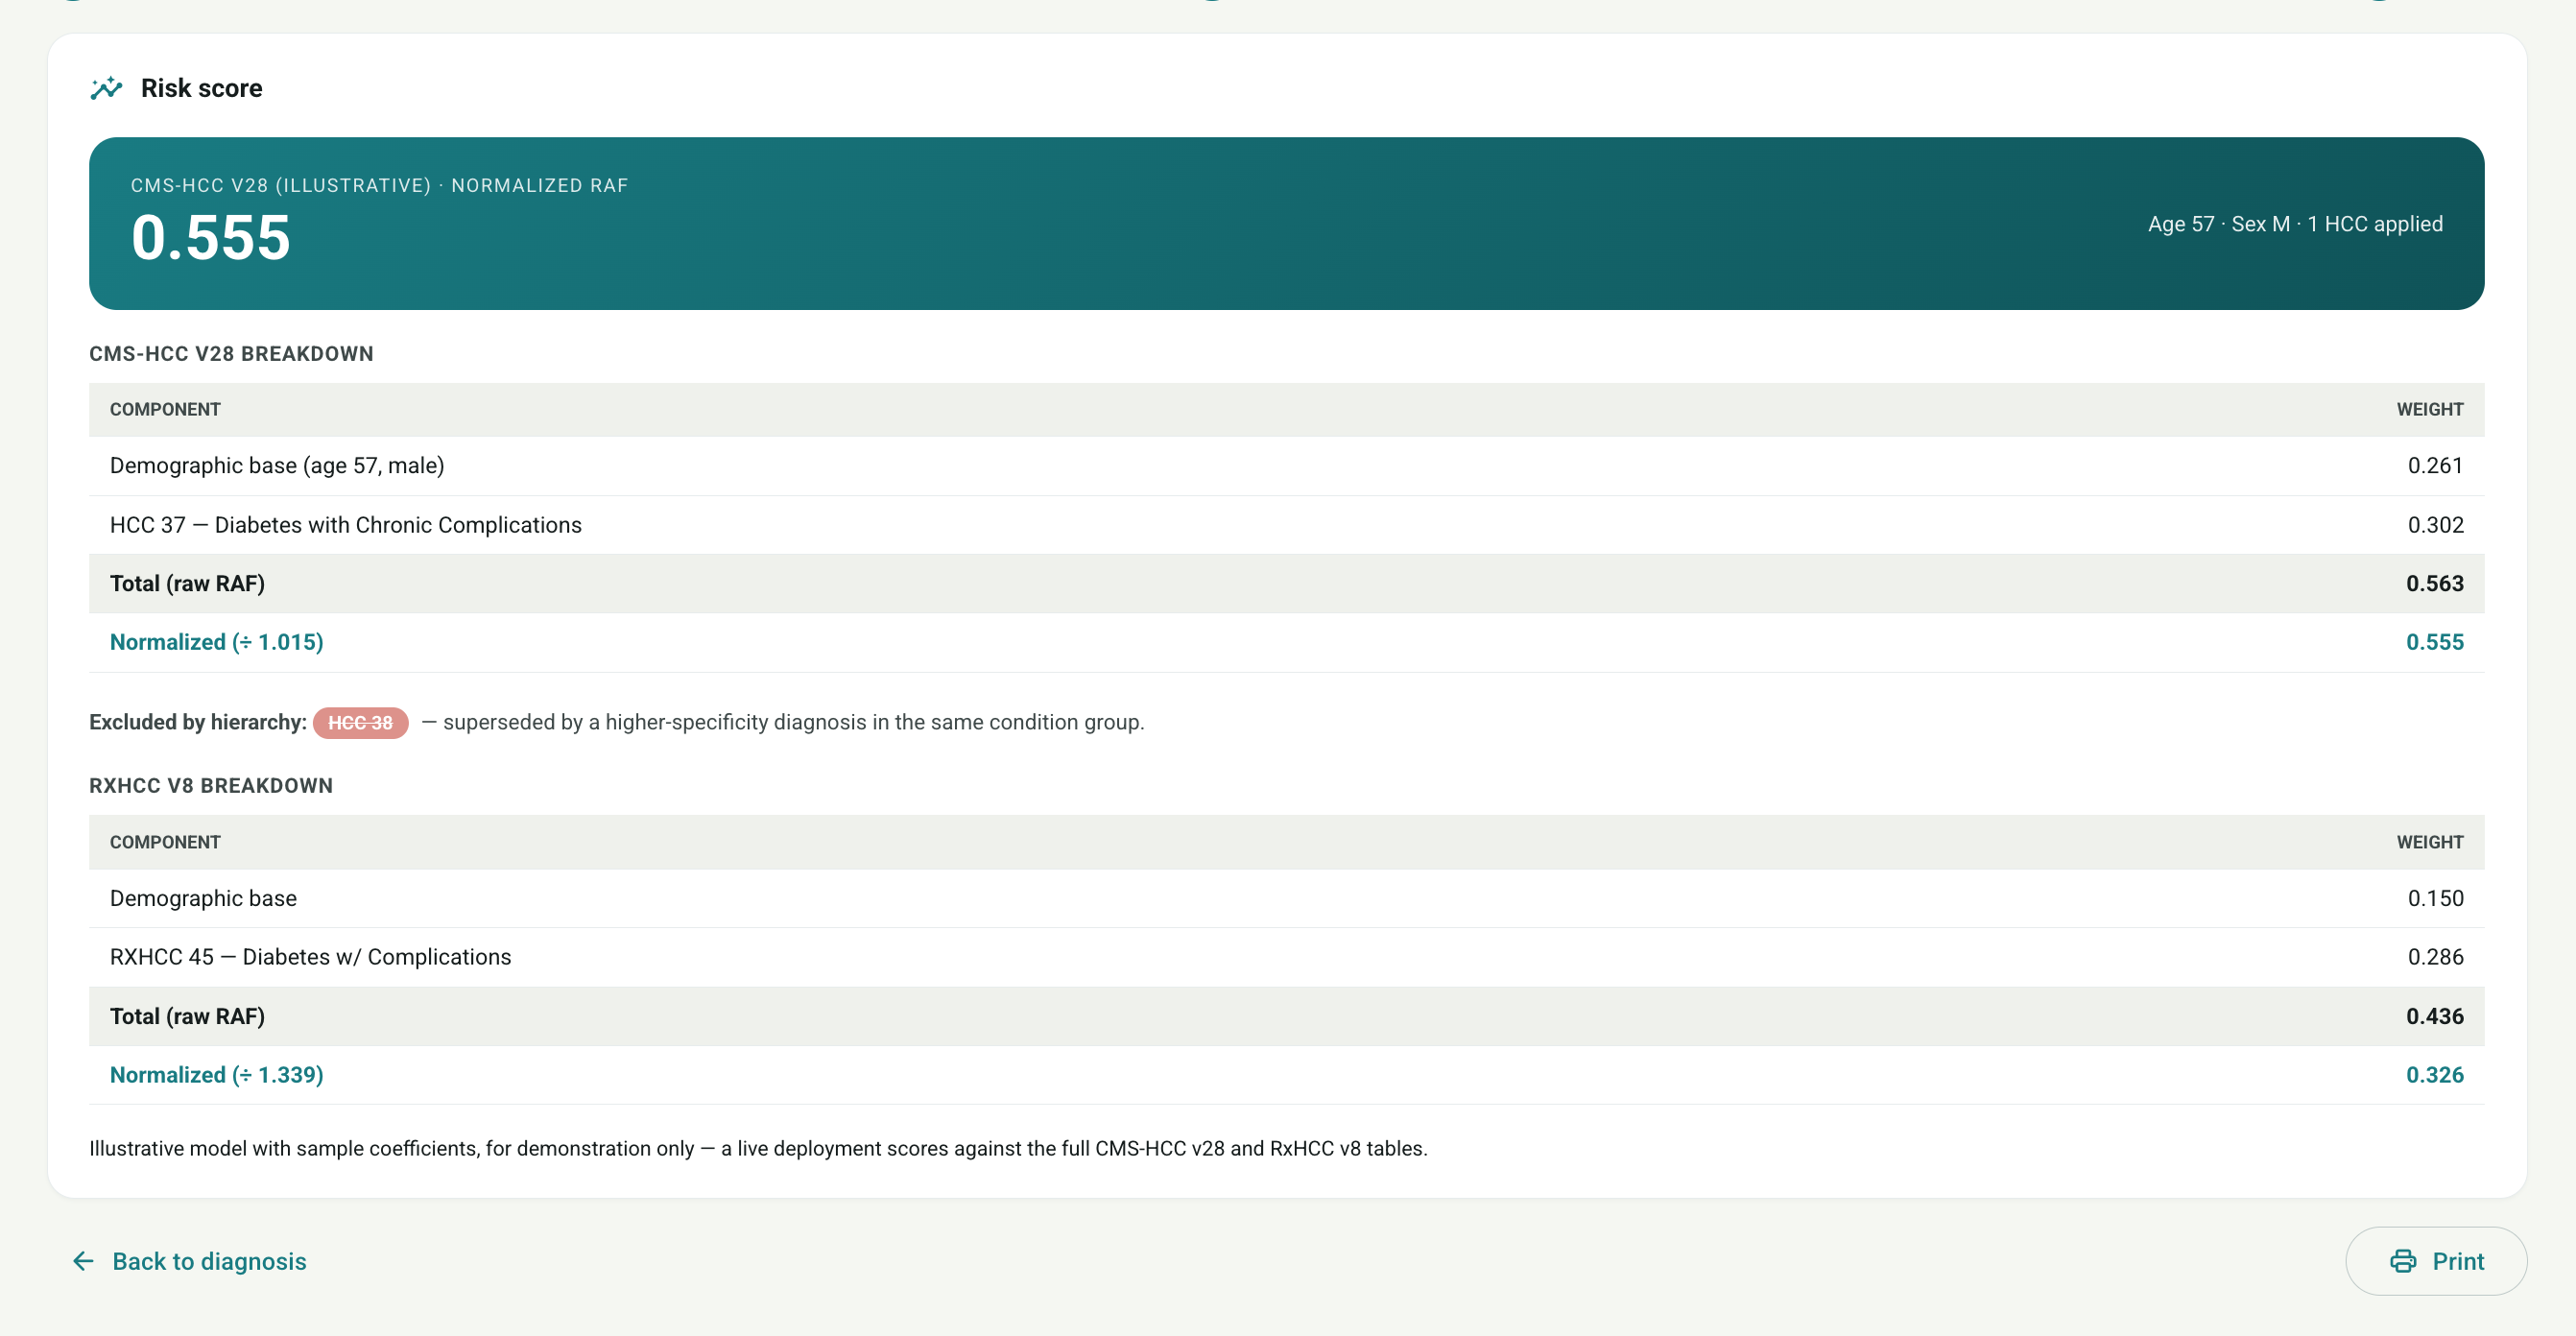The image size is (2576, 1336).
Task: Click the large 0.555 normalized RAF value
Action: click(211, 238)
